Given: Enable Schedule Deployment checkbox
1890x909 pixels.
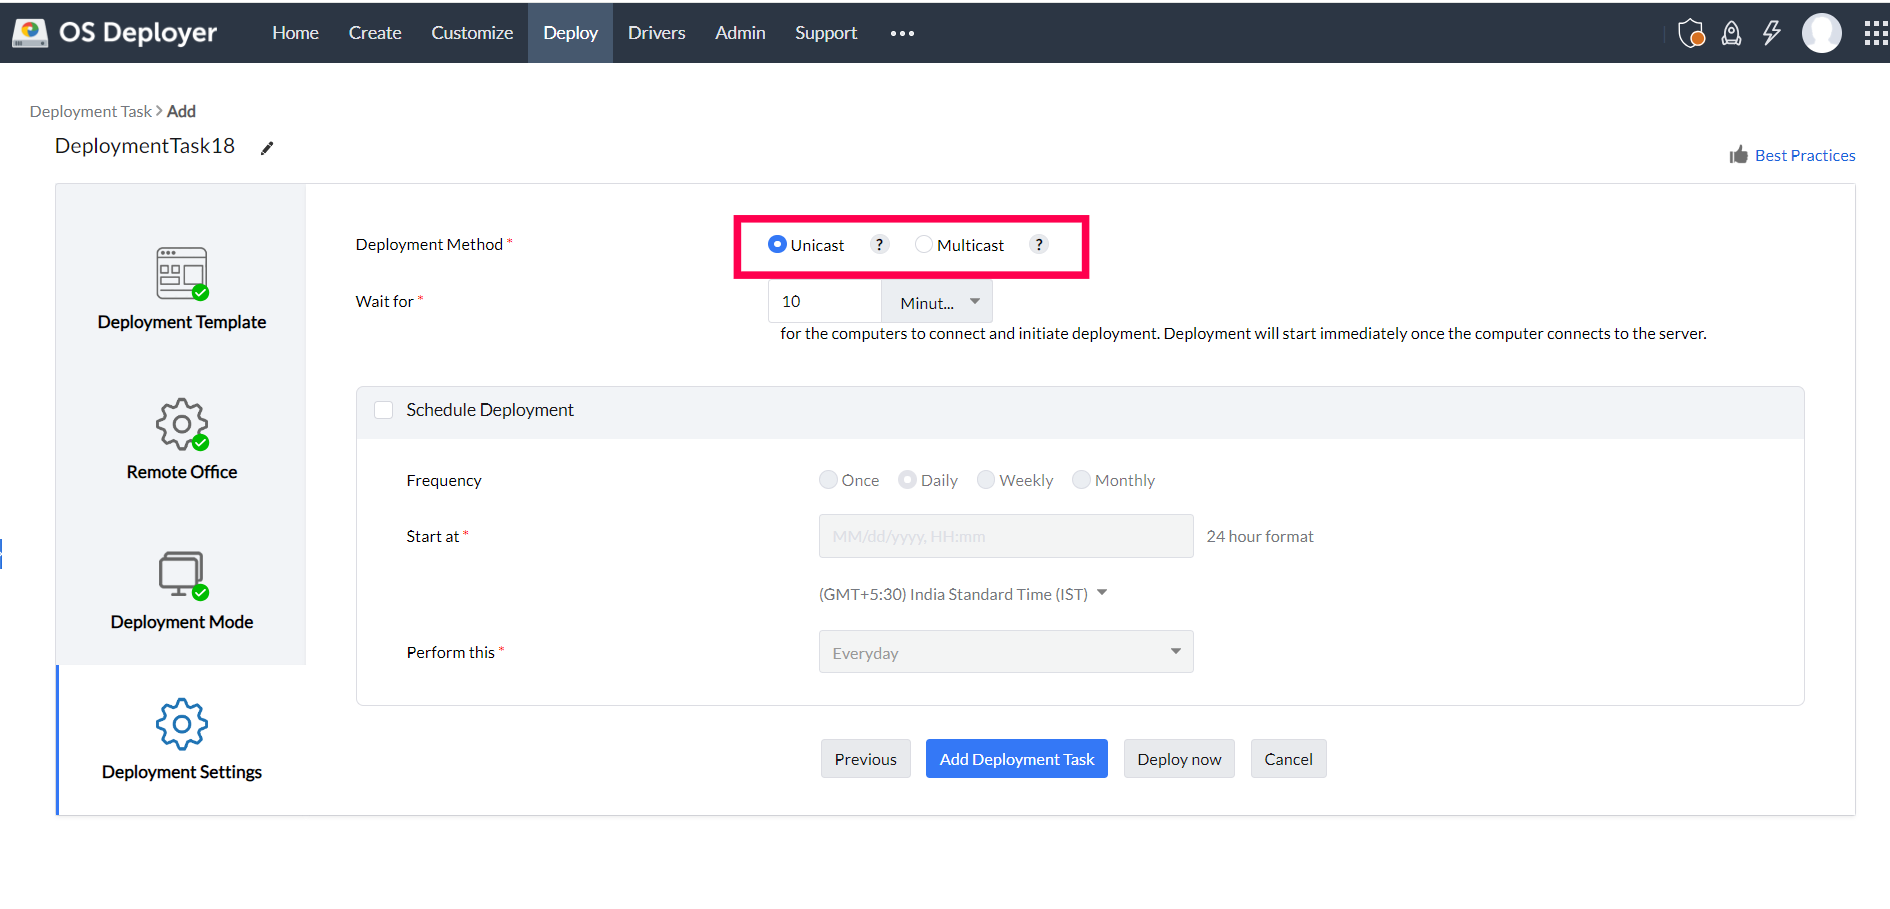Looking at the screenshot, I should pos(383,409).
